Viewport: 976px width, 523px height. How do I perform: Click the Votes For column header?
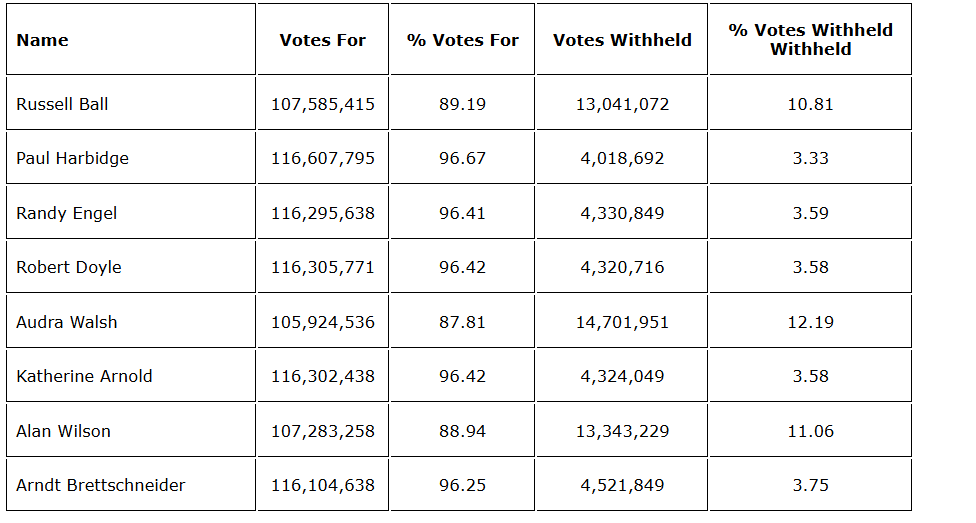point(322,40)
